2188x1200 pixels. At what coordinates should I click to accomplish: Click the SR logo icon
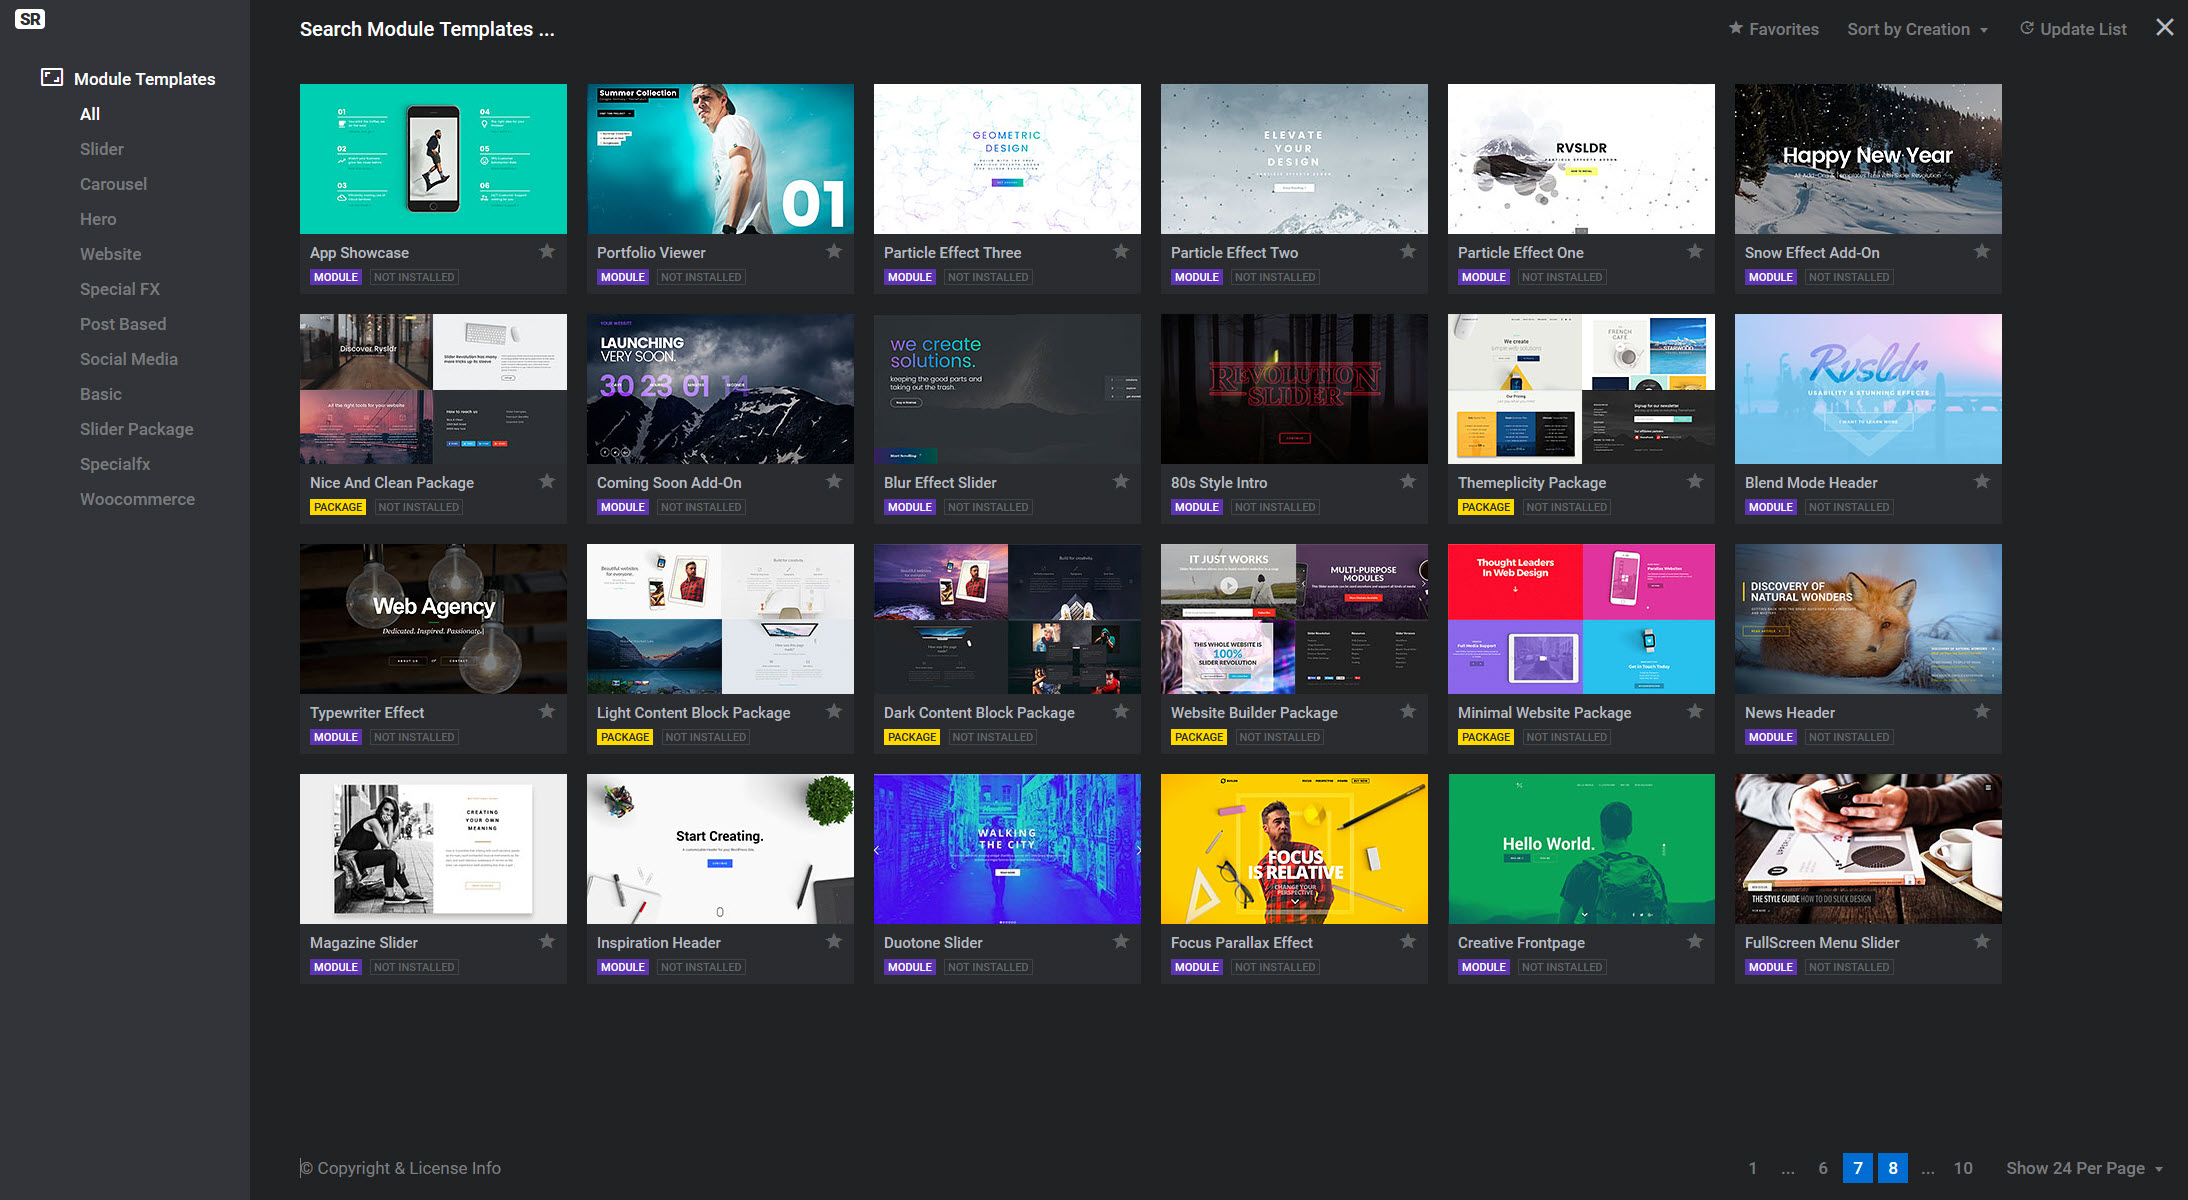(x=30, y=19)
